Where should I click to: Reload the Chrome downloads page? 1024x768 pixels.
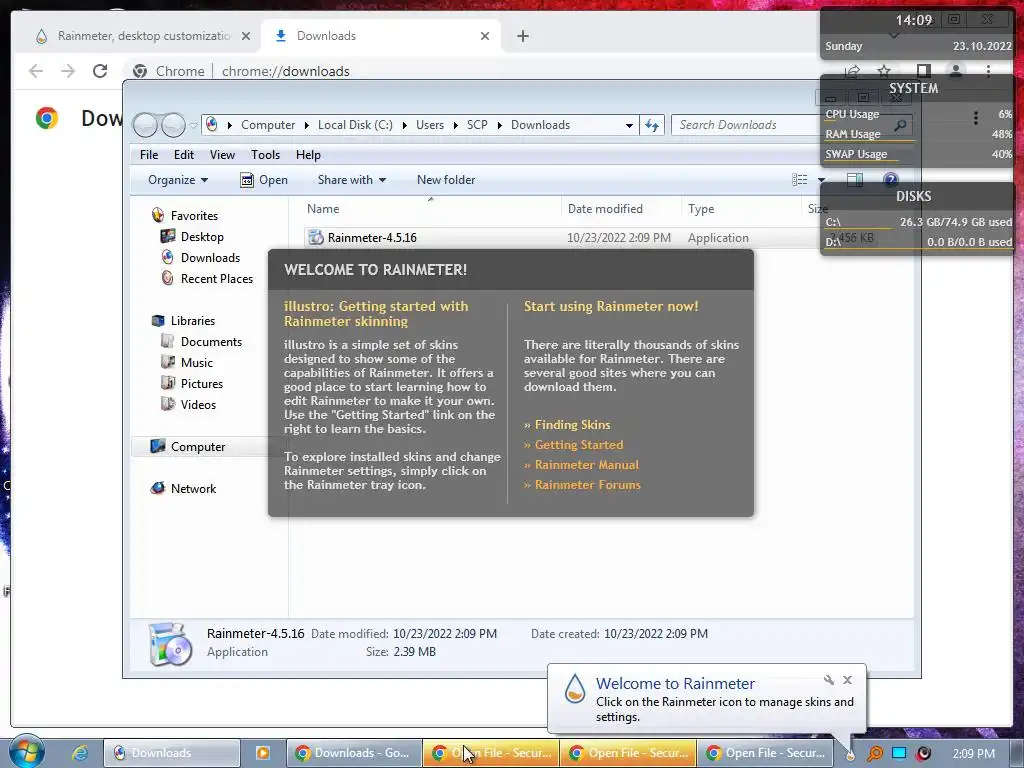(100, 71)
